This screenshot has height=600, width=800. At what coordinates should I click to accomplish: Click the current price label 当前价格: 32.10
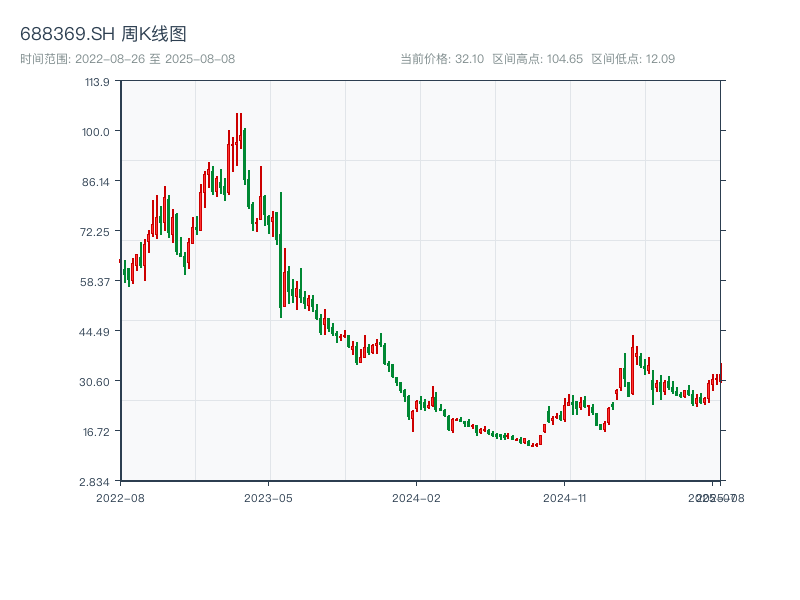[x=442, y=59]
